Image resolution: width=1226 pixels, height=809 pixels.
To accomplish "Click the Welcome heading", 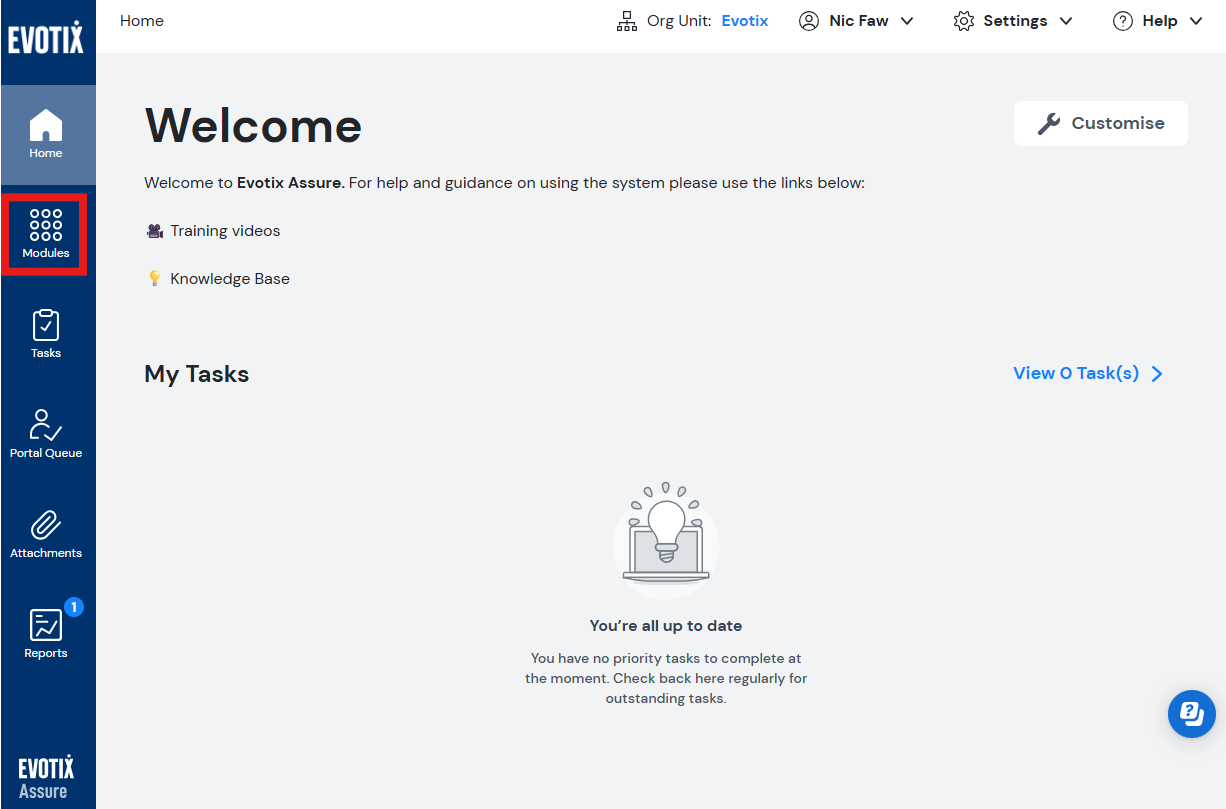I will [x=253, y=126].
